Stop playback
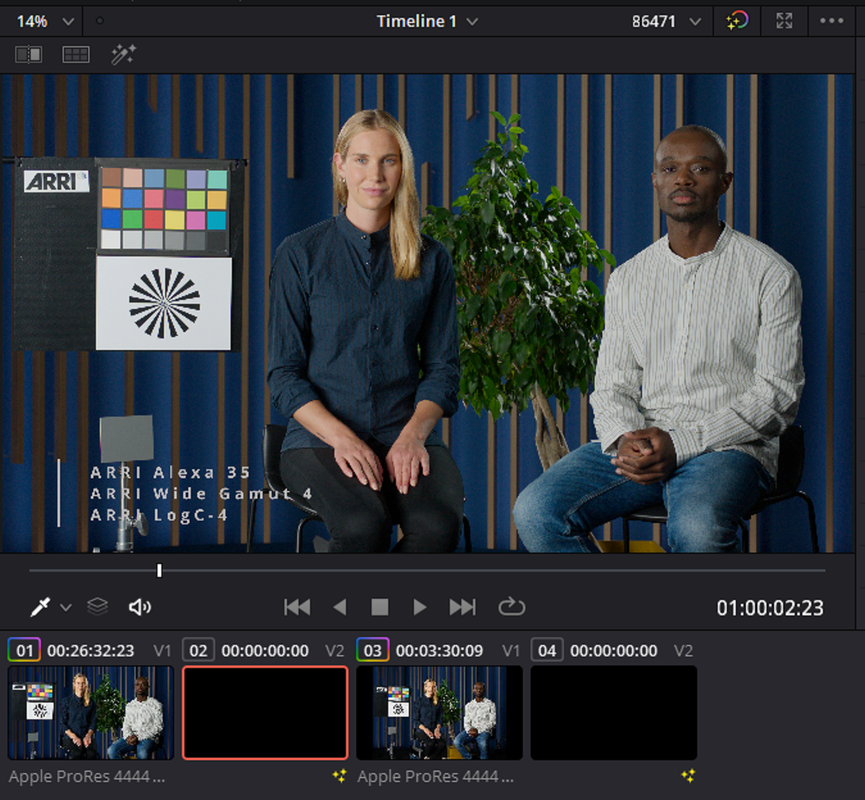 pyautogui.click(x=380, y=607)
